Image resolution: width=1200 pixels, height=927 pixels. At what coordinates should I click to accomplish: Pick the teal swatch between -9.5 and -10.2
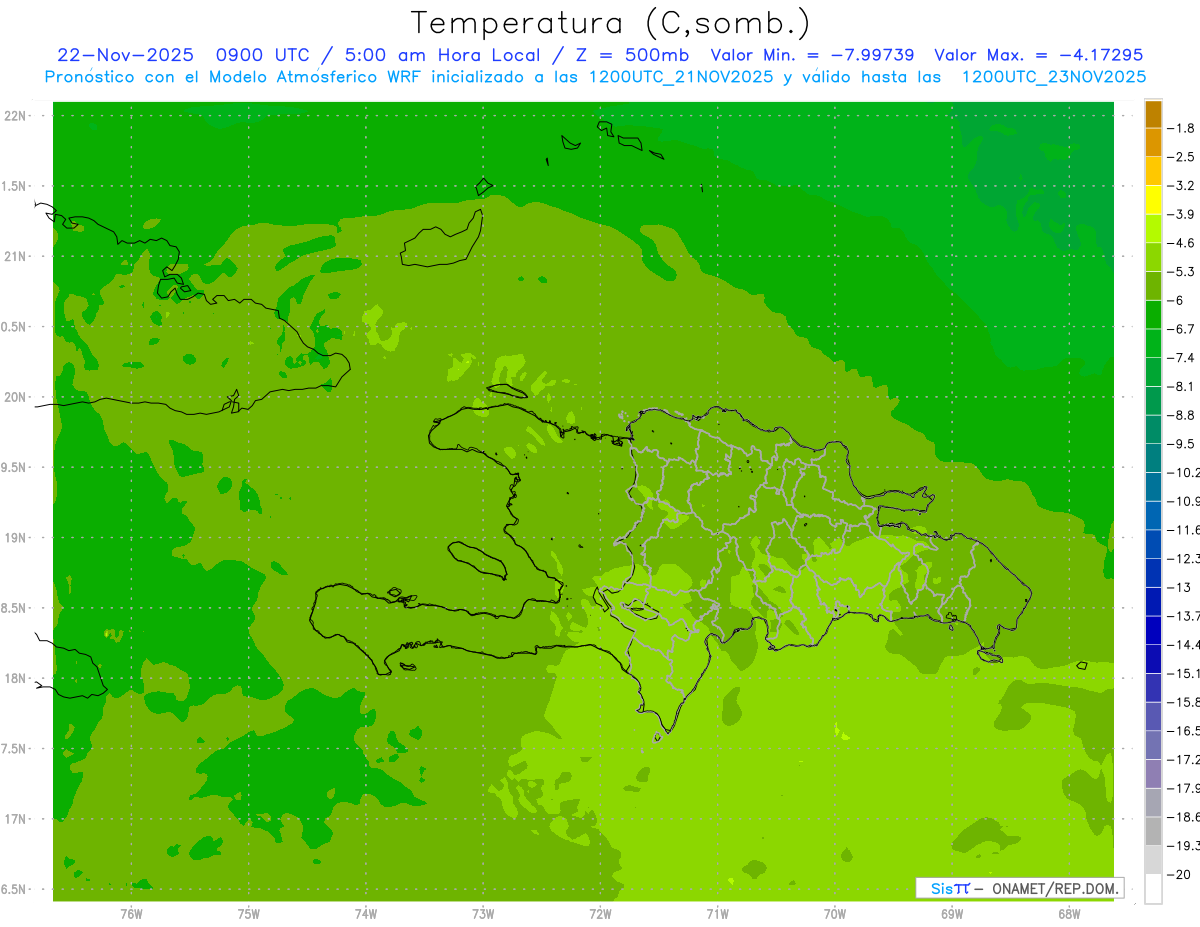pos(1153,458)
